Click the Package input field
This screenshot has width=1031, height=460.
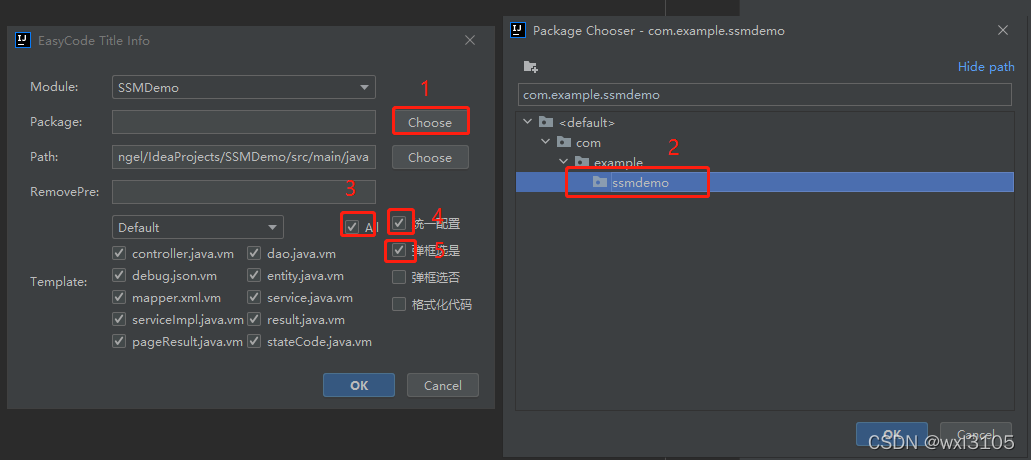pyautogui.click(x=243, y=122)
